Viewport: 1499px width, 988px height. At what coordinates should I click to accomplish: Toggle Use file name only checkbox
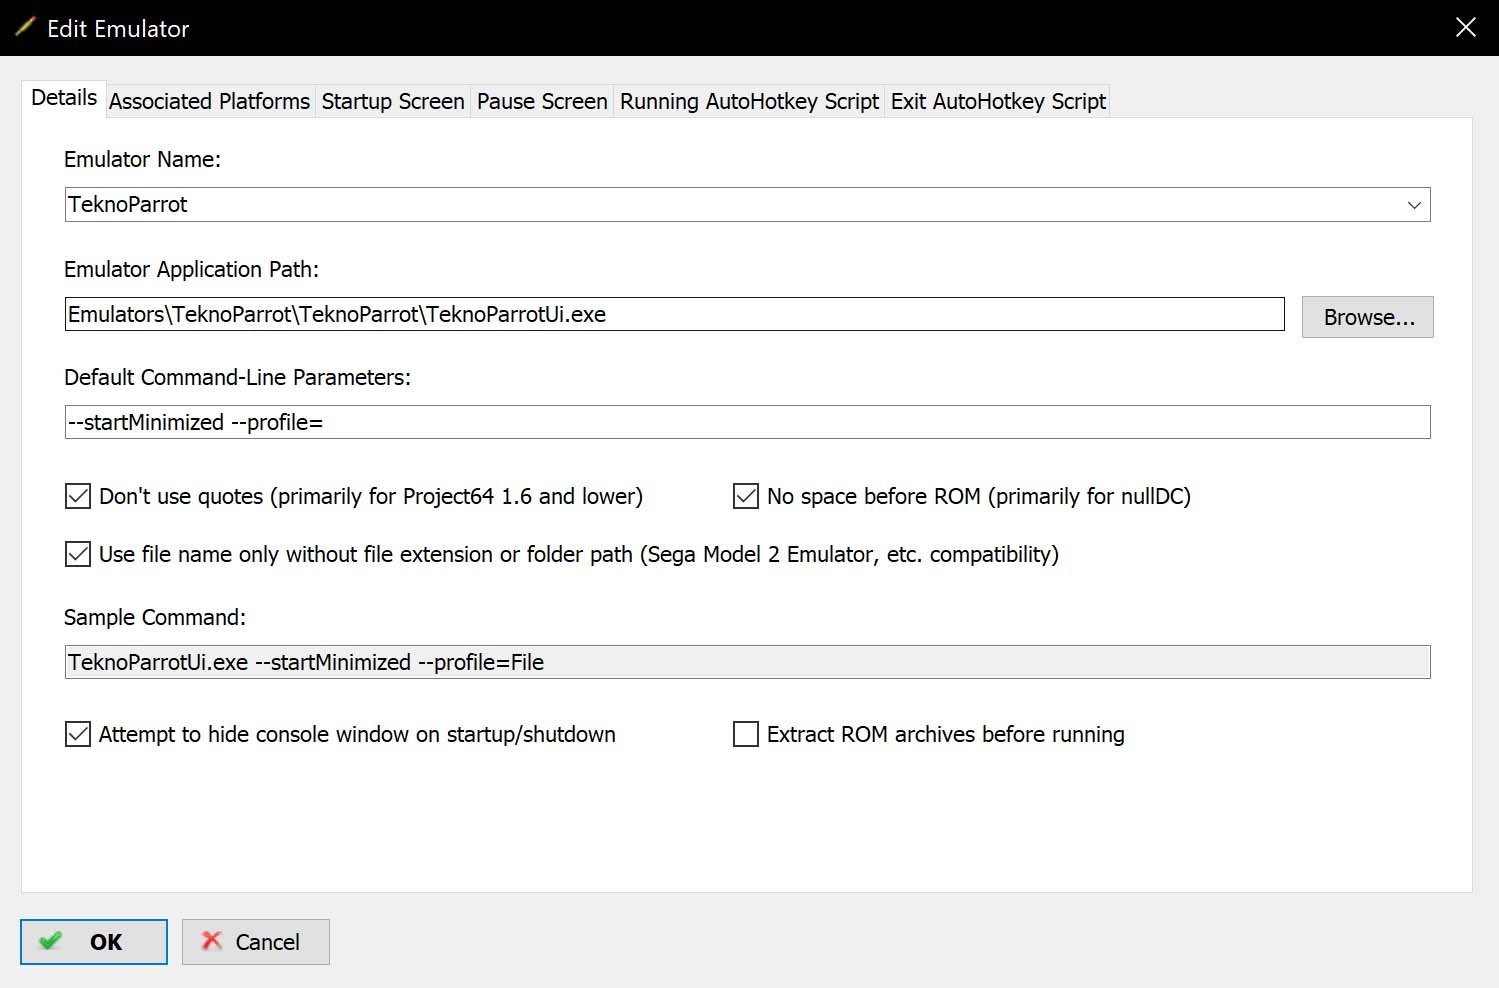78,554
